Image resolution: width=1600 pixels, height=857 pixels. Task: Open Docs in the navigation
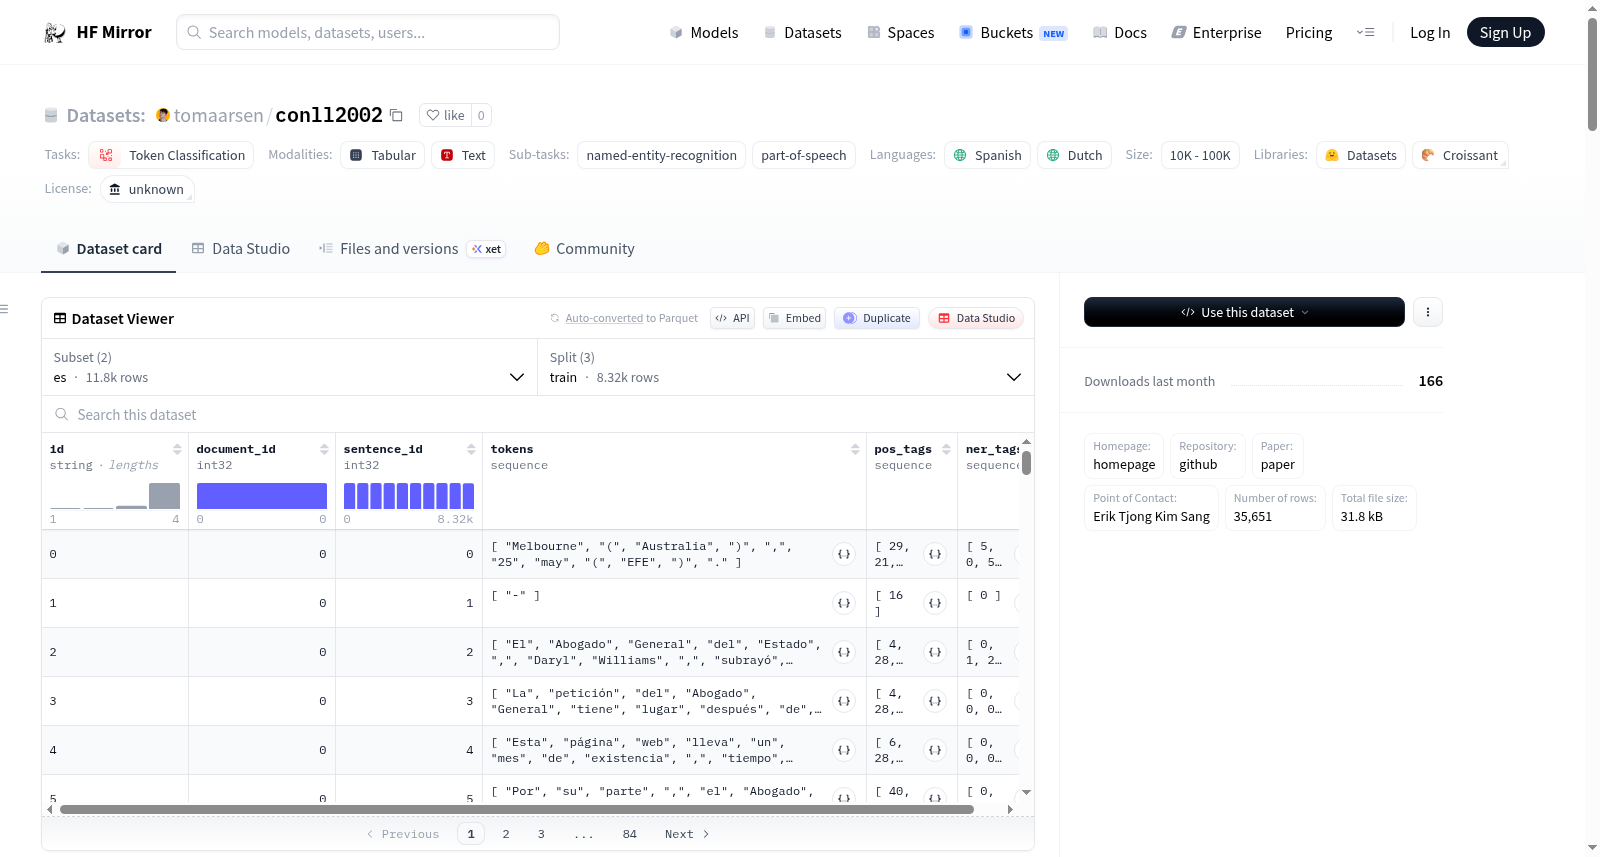point(1120,33)
